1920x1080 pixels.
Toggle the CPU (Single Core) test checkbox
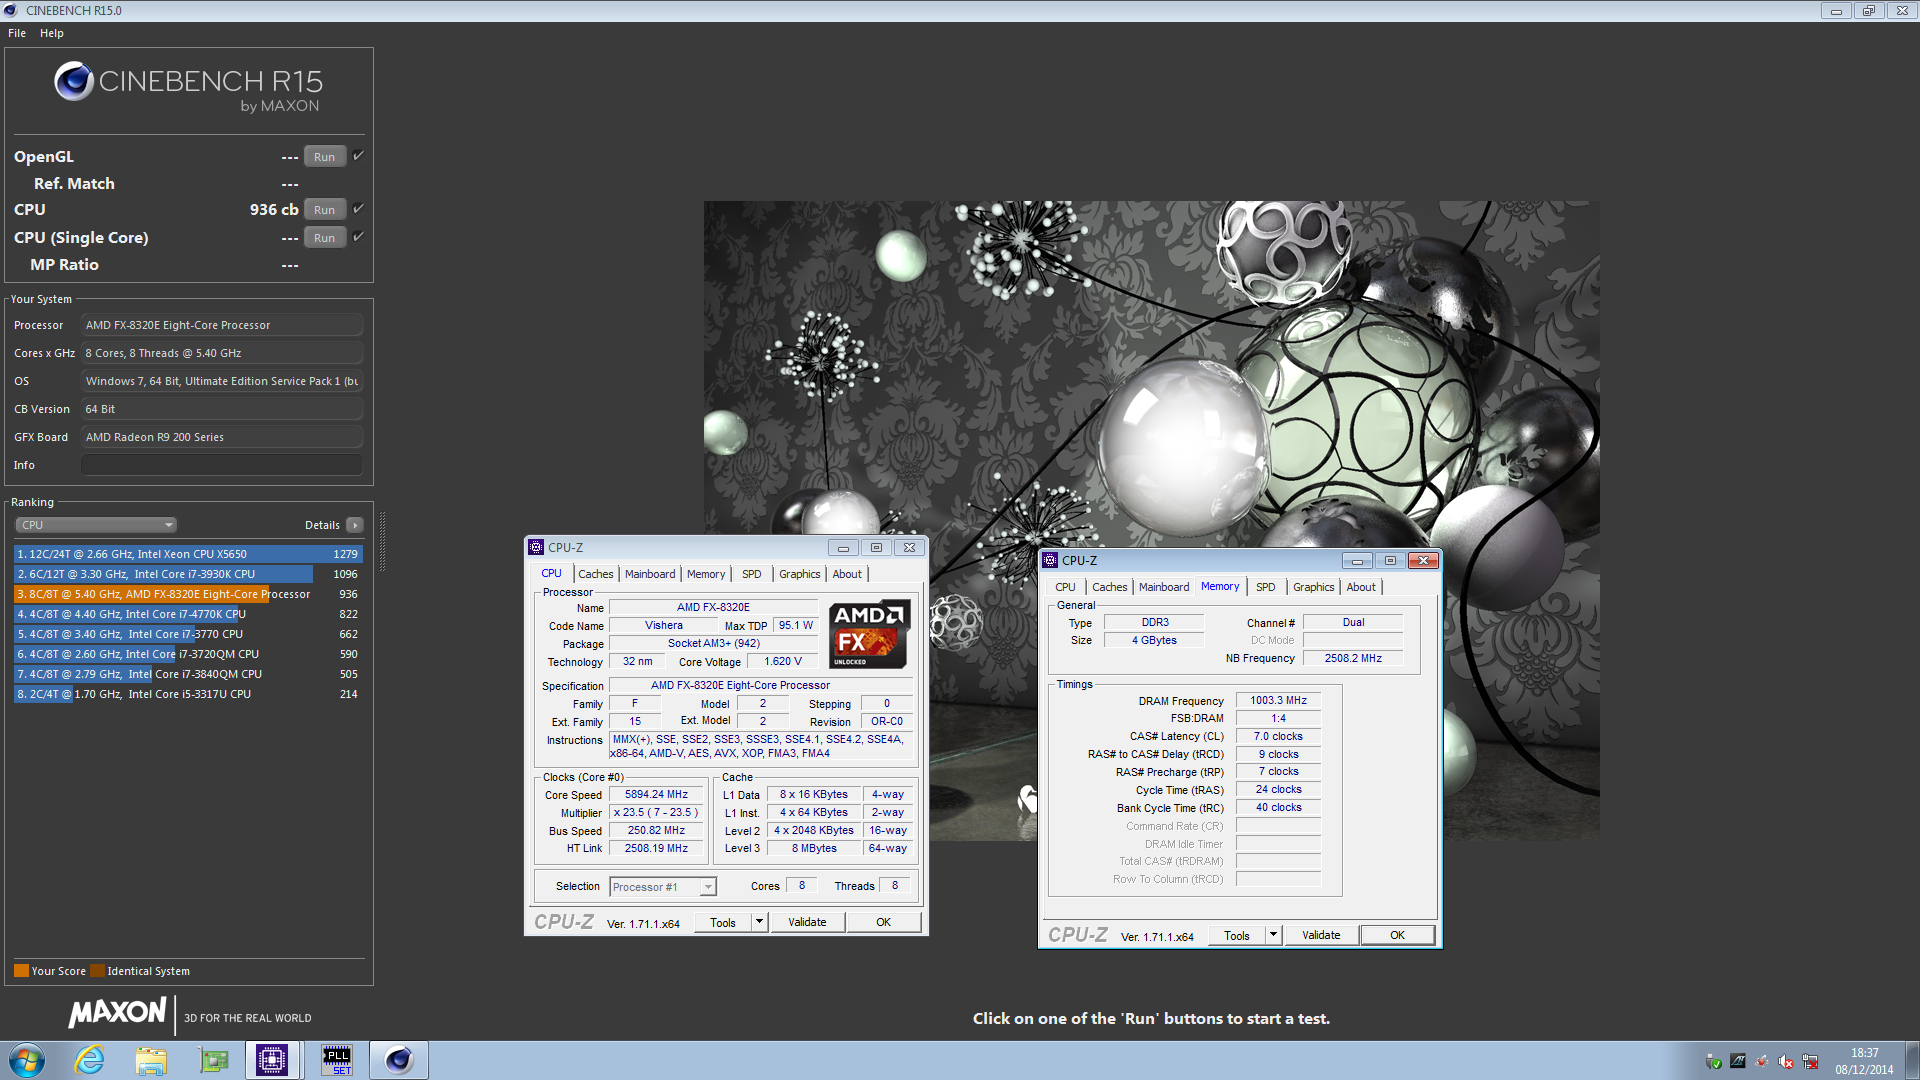click(x=358, y=236)
